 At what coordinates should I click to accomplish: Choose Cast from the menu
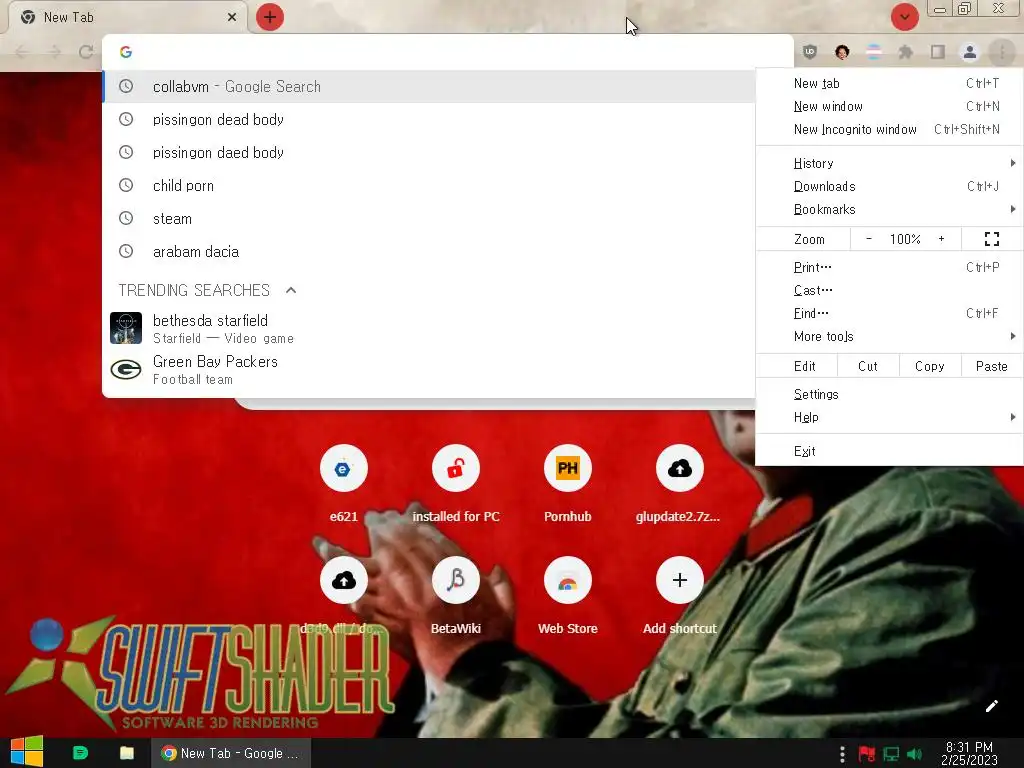(x=889, y=290)
